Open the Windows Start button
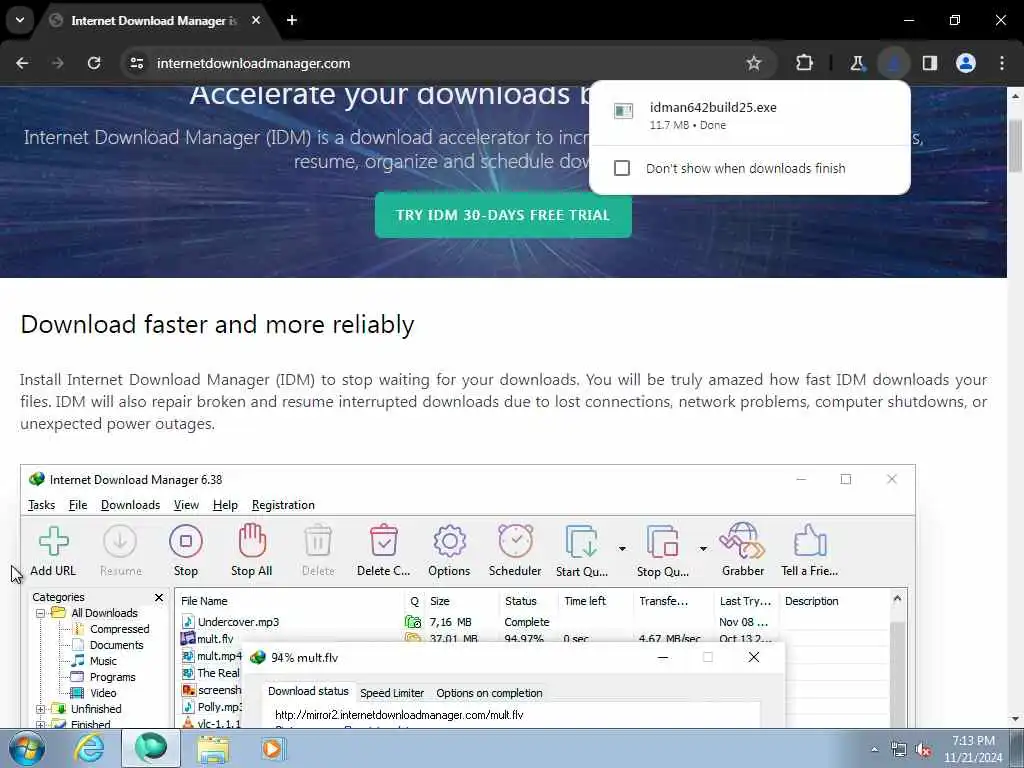1024x768 pixels. tap(27, 748)
